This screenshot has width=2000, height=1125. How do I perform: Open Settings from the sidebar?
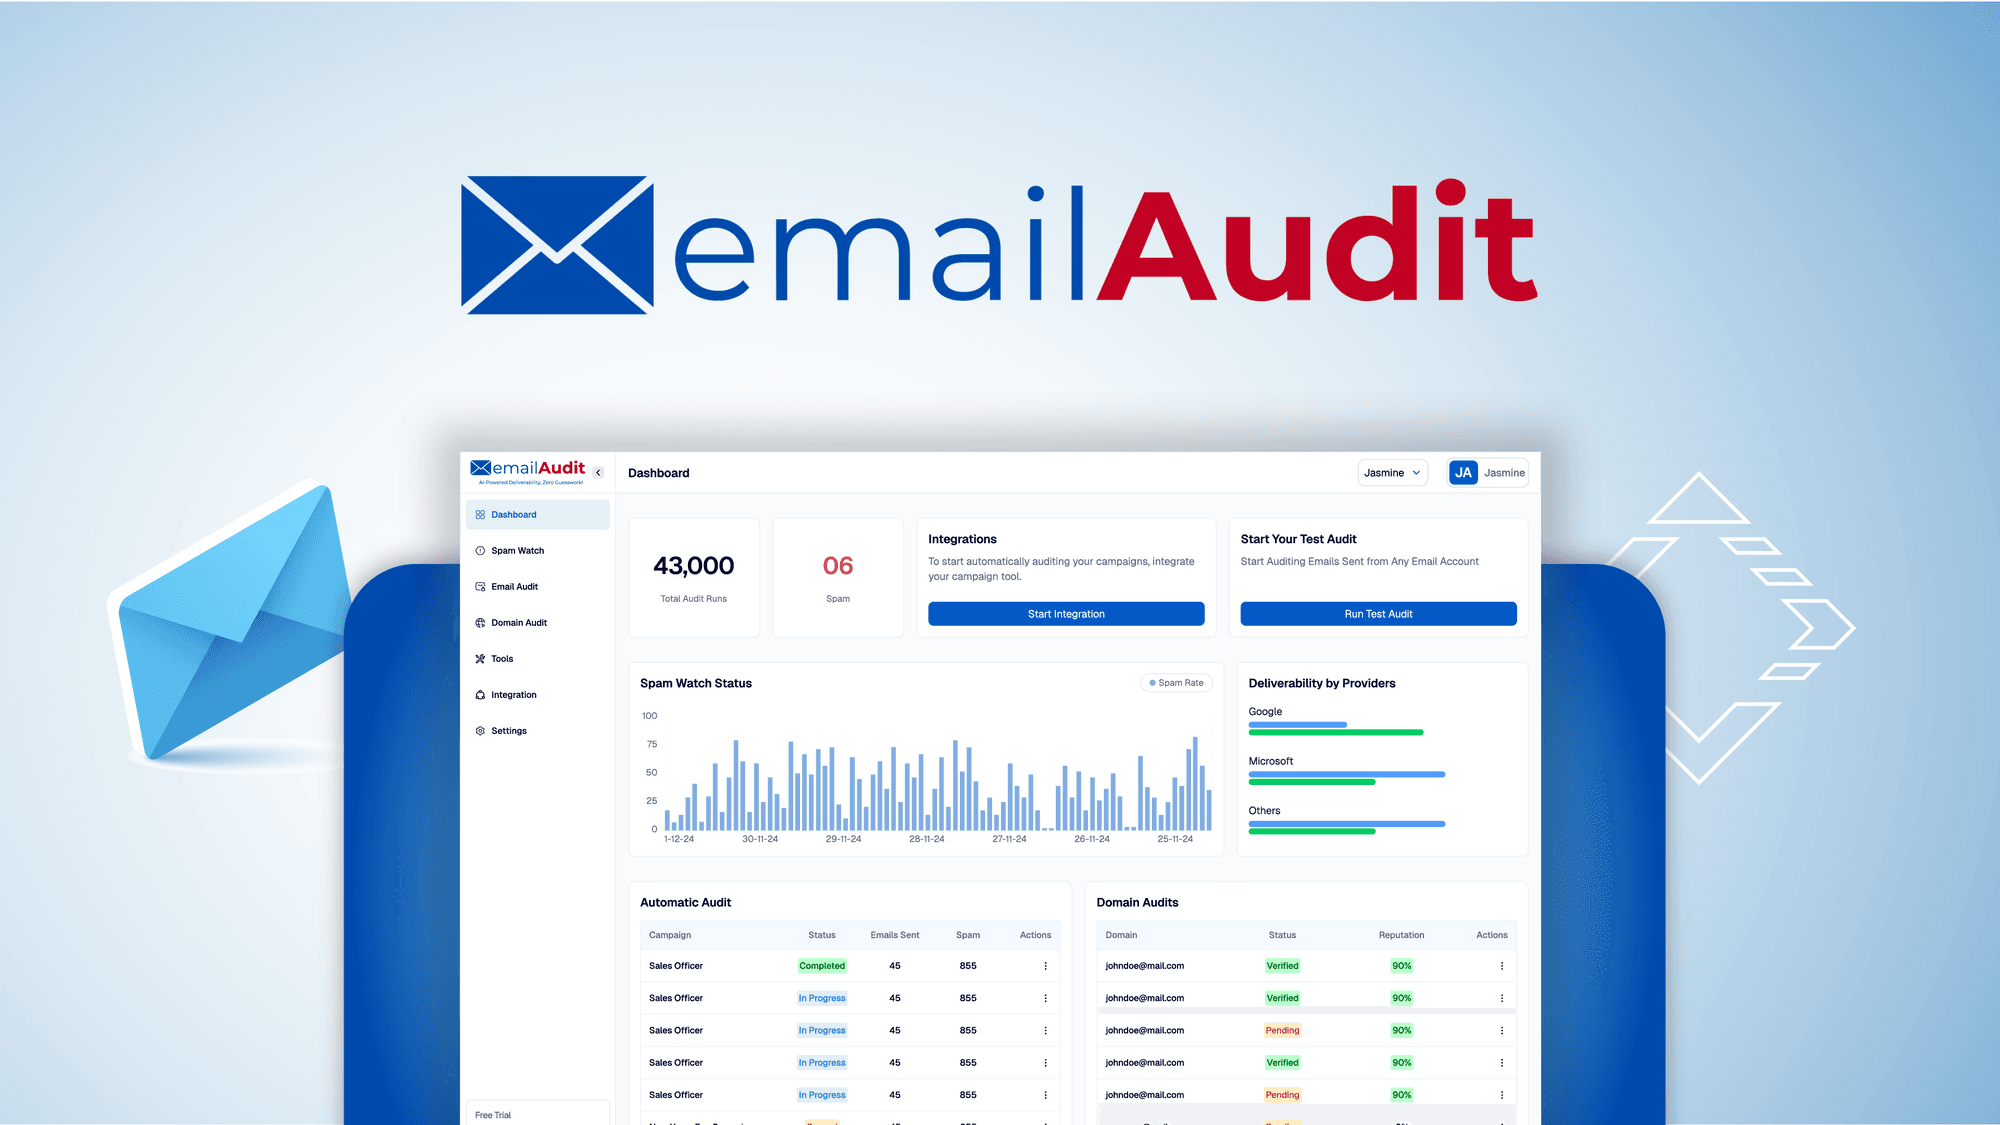pos(538,731)
